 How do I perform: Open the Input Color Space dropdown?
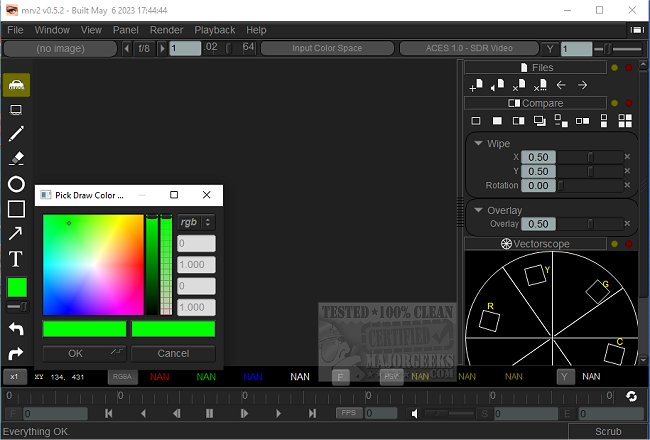pos(327,48)
